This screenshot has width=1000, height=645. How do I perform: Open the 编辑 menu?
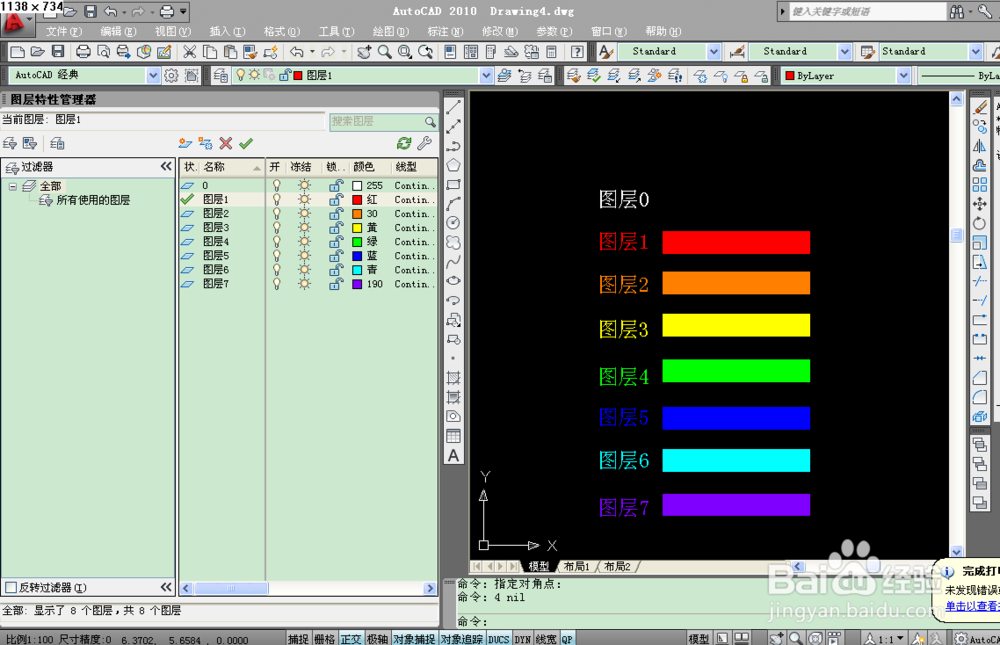click(x=118, y=31)
